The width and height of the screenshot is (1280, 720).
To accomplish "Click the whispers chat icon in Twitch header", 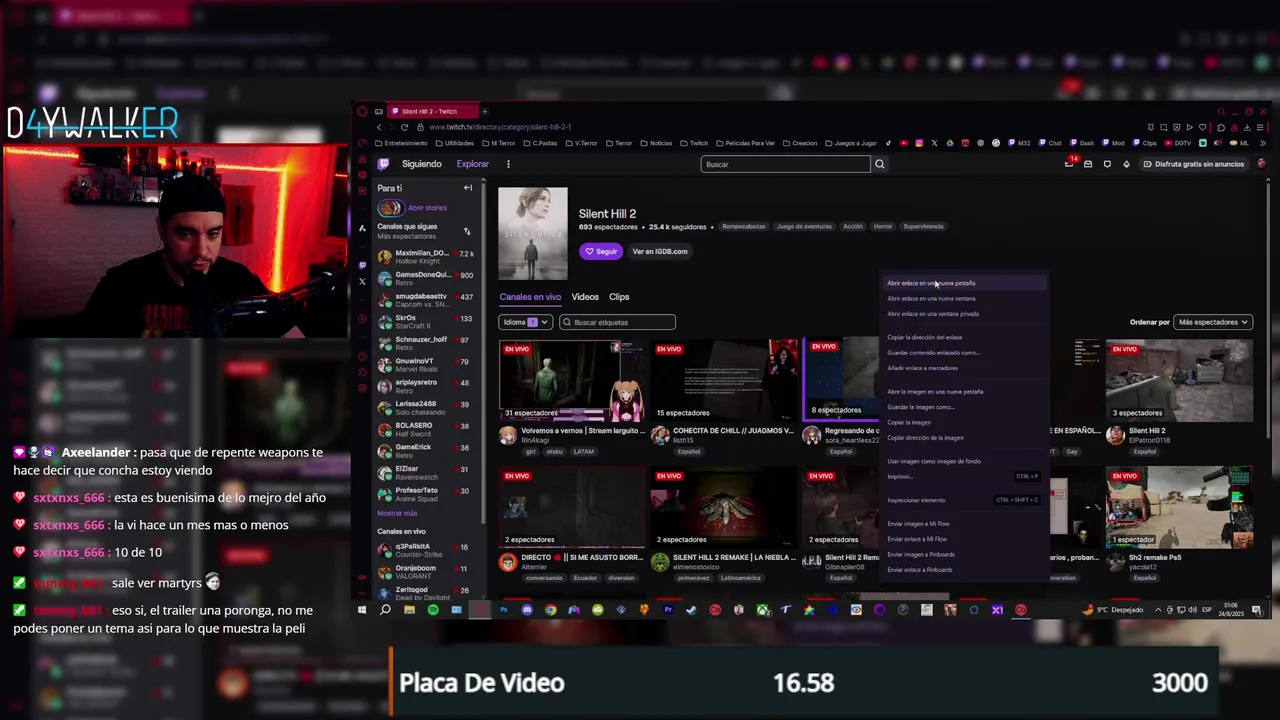I will (x=1107, y=164).
